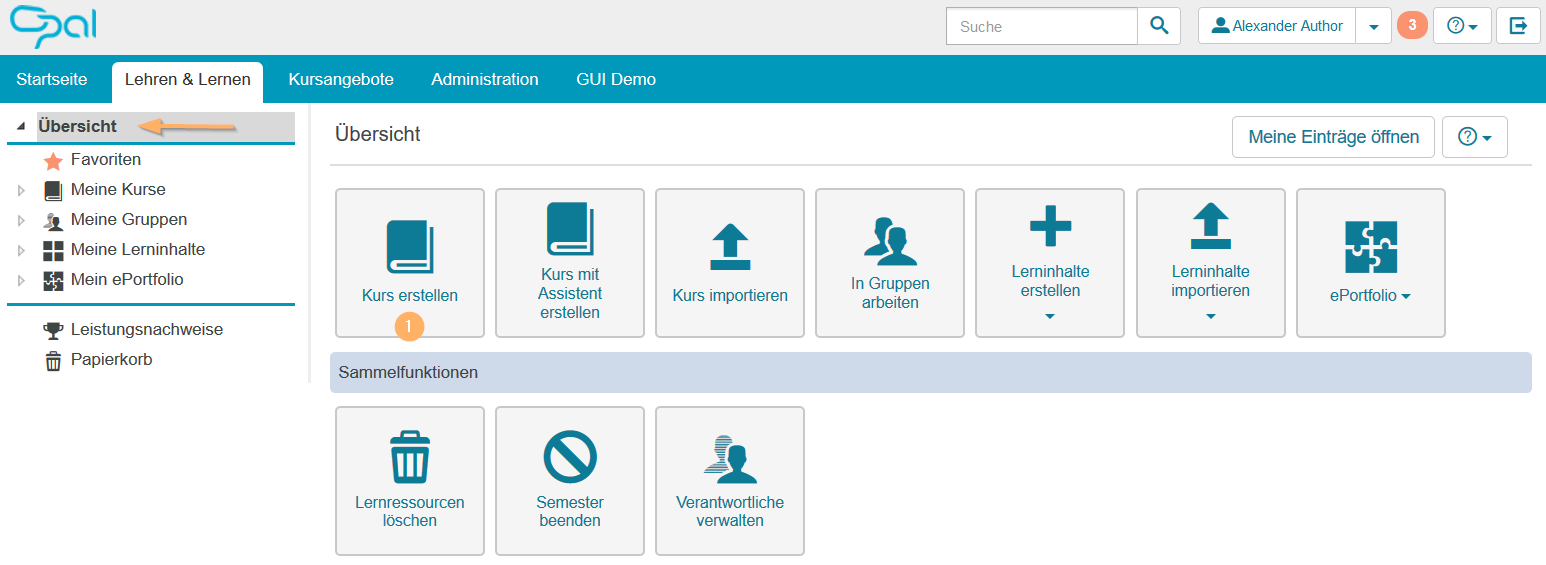Click the Meine Einträge öffnen button

tap(1333, 137)
